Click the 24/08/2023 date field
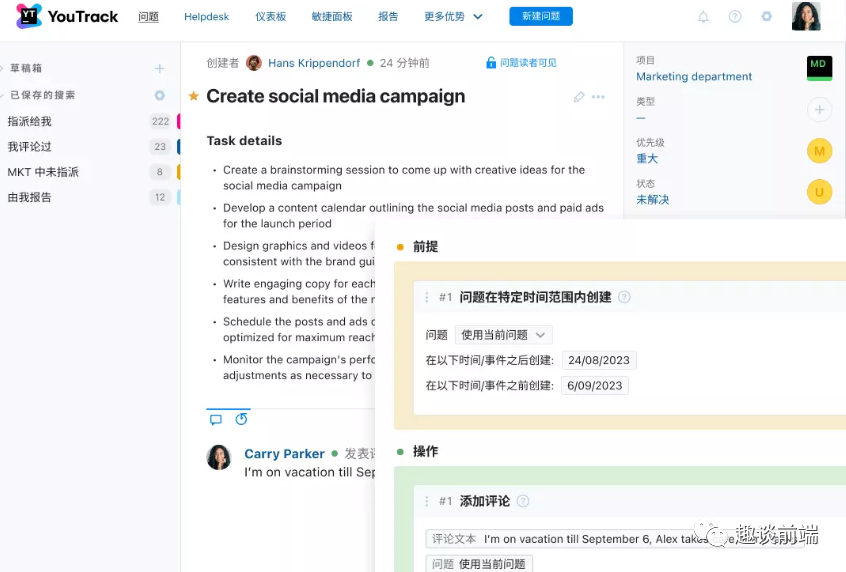 tap(598, 360)
